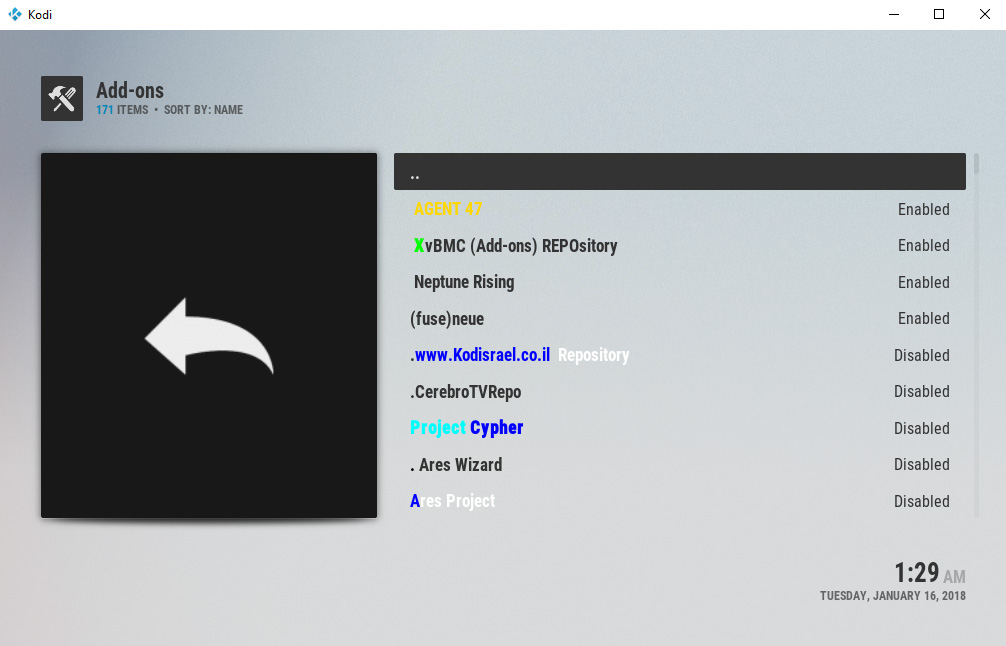Screen dimensions: 1006x646
Task: Select the Ares Wizard entry
Action: [x=679, y=464]
